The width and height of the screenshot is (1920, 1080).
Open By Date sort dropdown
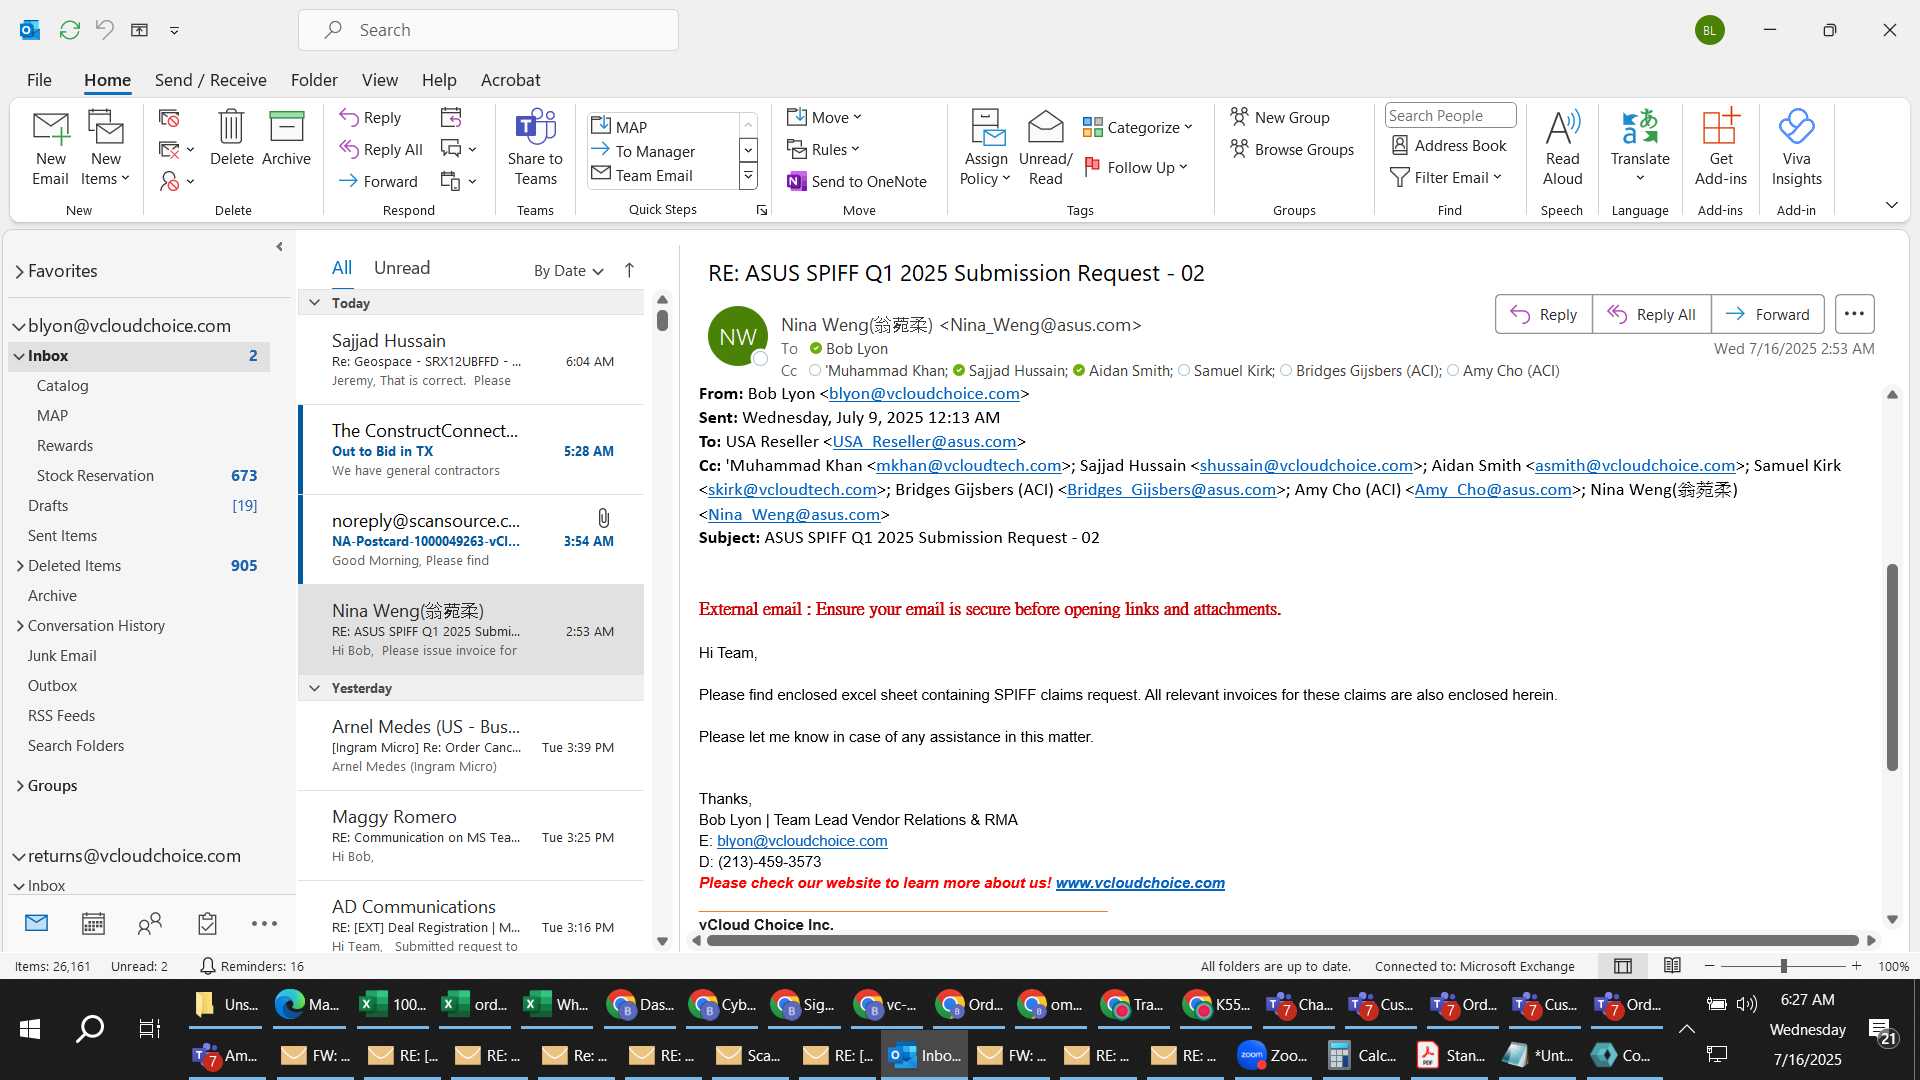pyautogui.click(x=568, y=270)
